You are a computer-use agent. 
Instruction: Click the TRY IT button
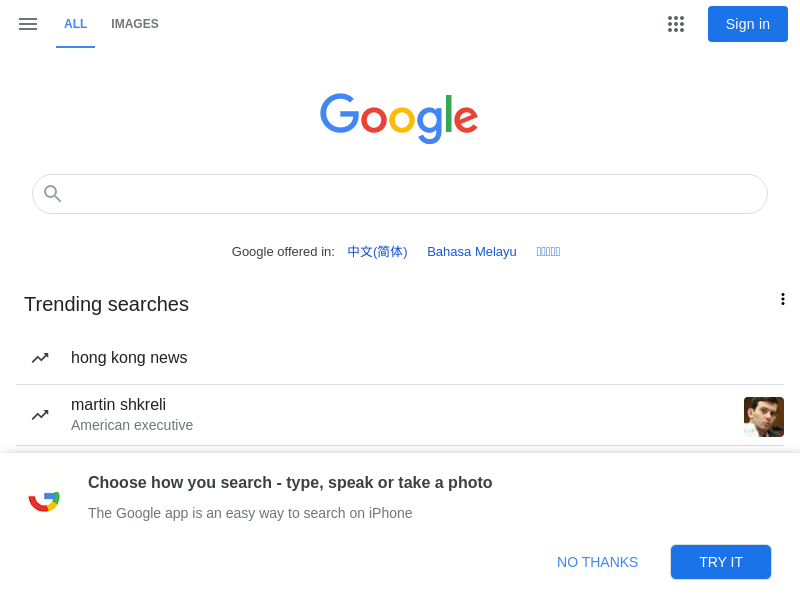tap(720, 562)
